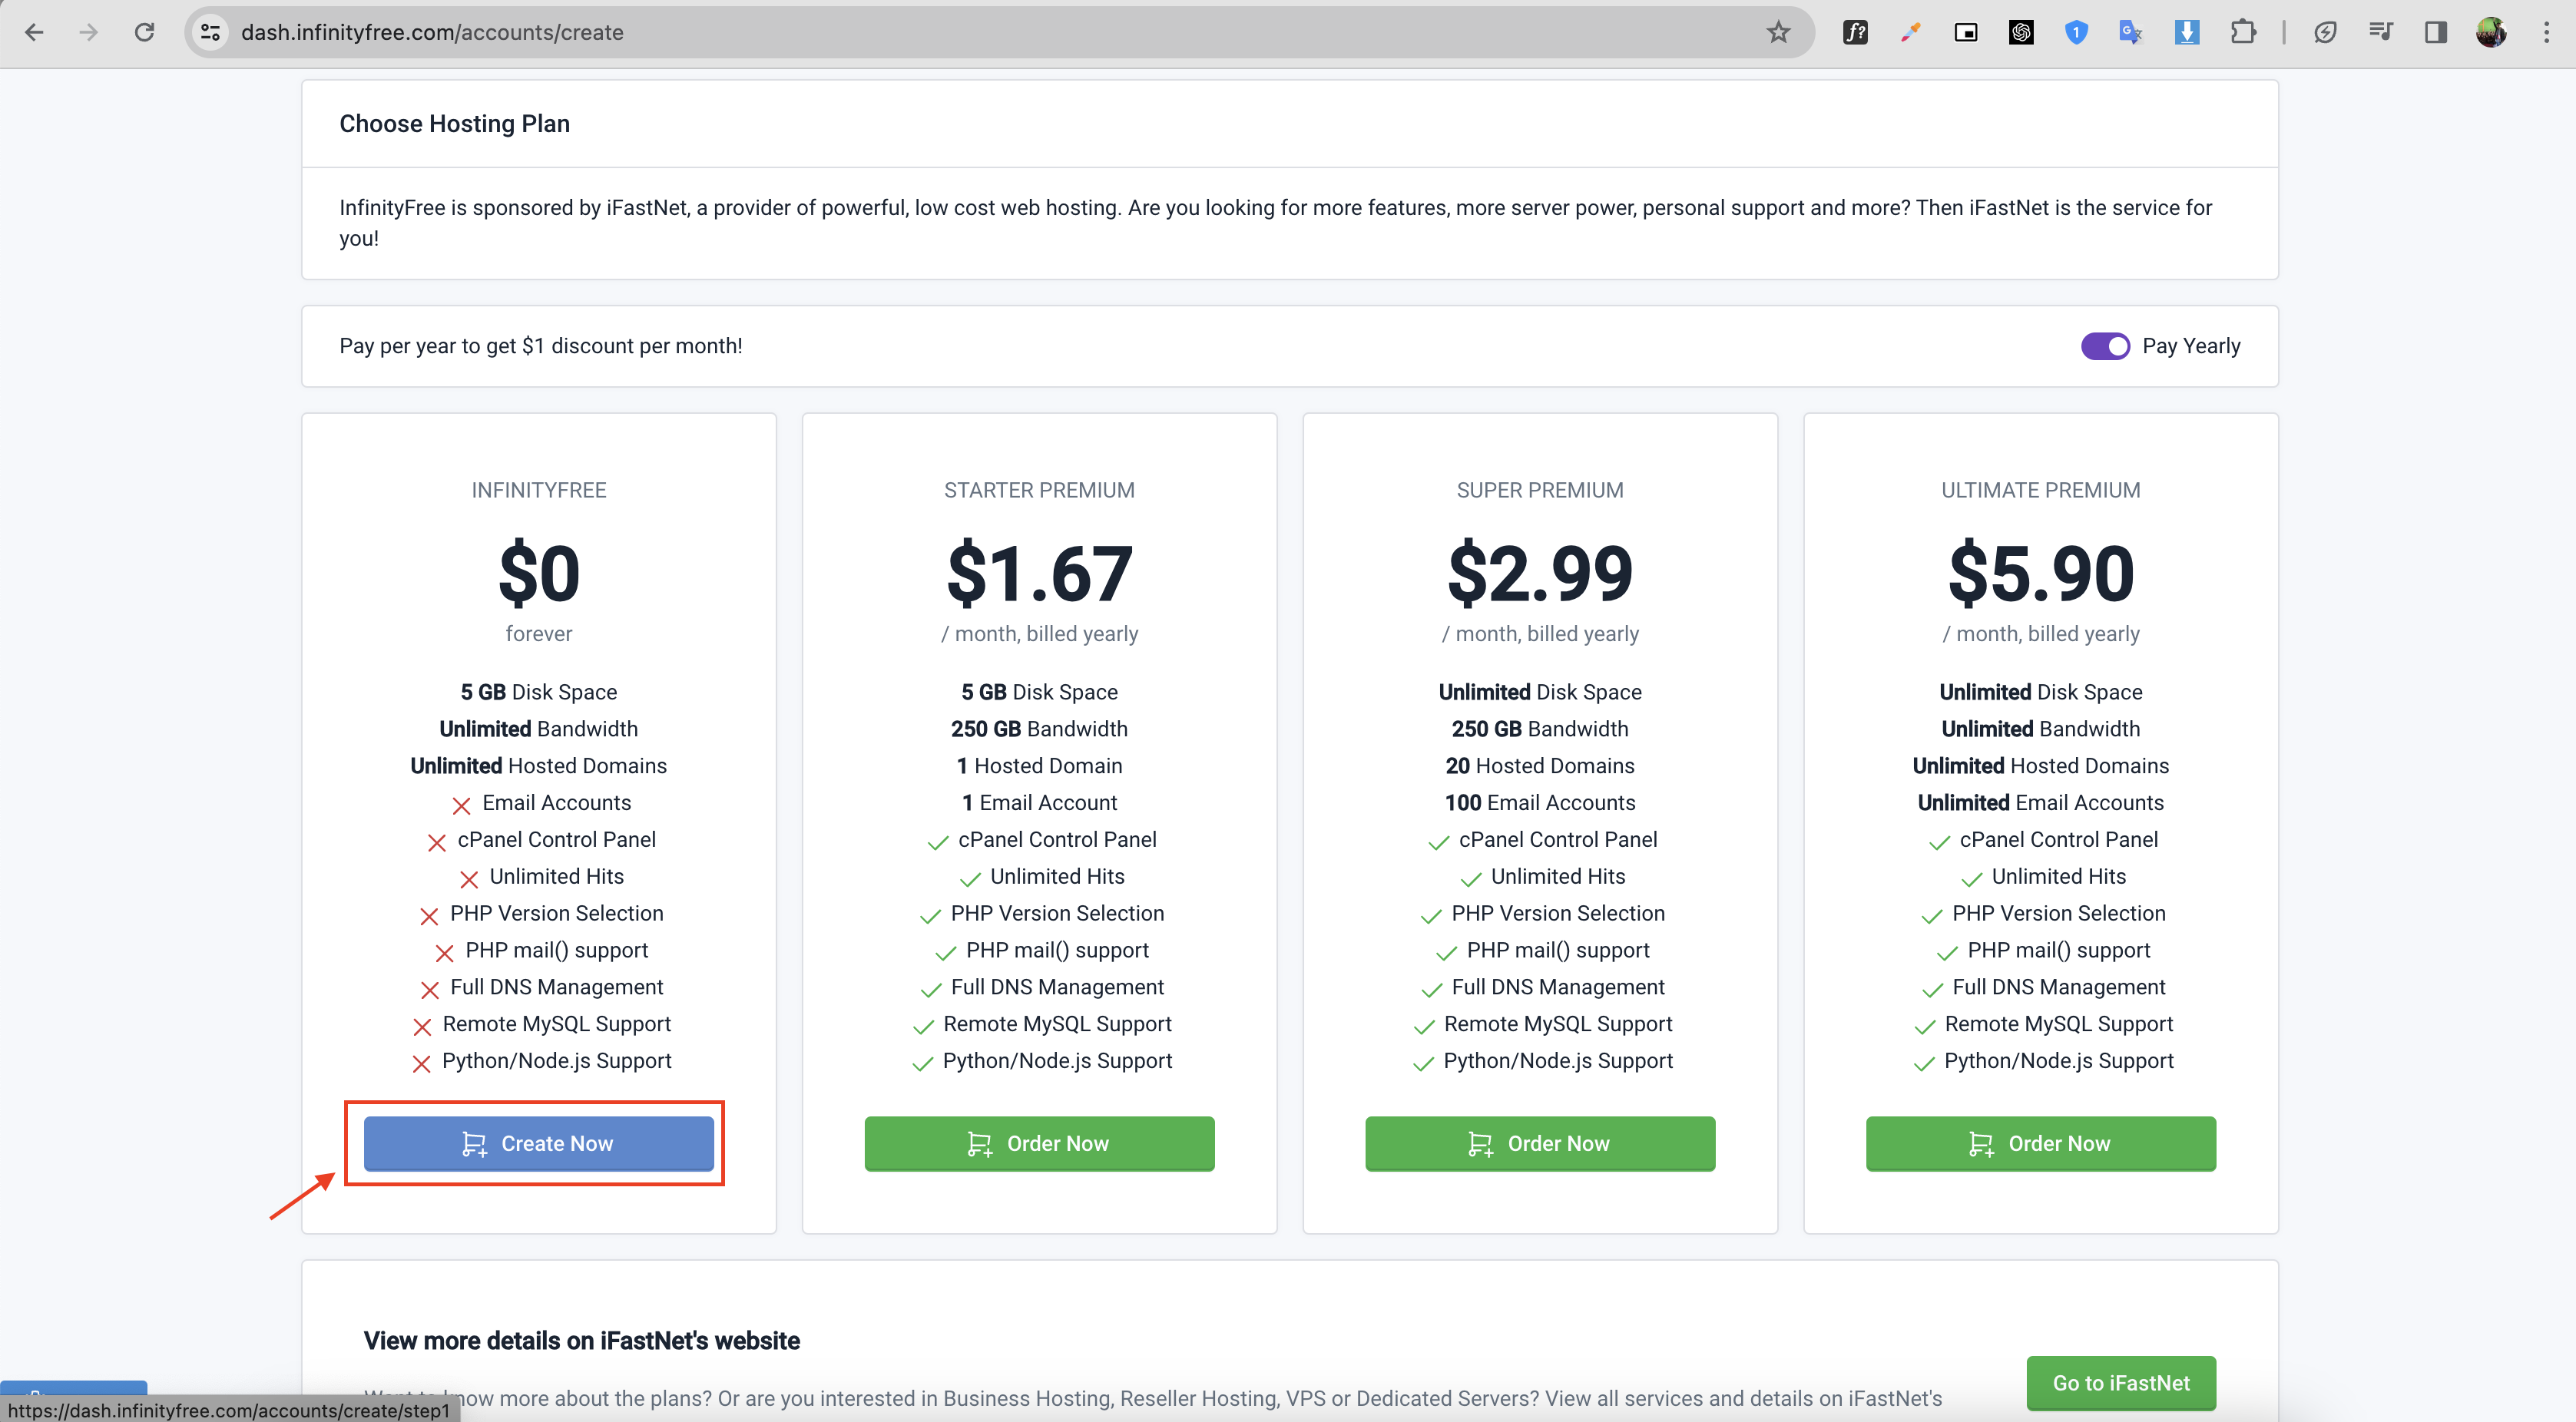Click the Create Now button
Image resolution: width=2576 pixels, height=1422 pixels.
(538, 1143)
